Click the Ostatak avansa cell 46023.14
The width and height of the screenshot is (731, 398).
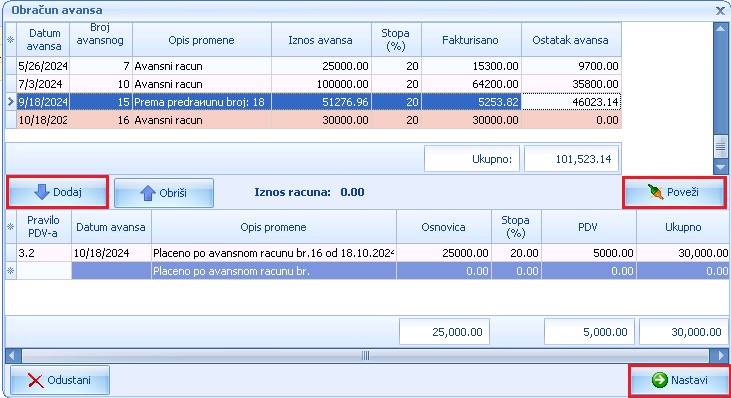click(x=571, y=102)
